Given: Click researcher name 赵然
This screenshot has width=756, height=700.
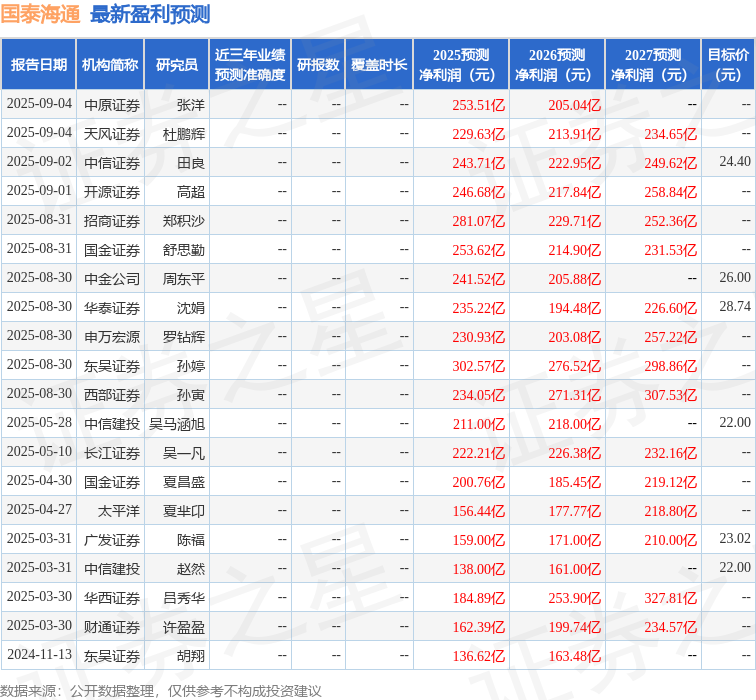Looking at the screenshot, I should pos(191,569).
